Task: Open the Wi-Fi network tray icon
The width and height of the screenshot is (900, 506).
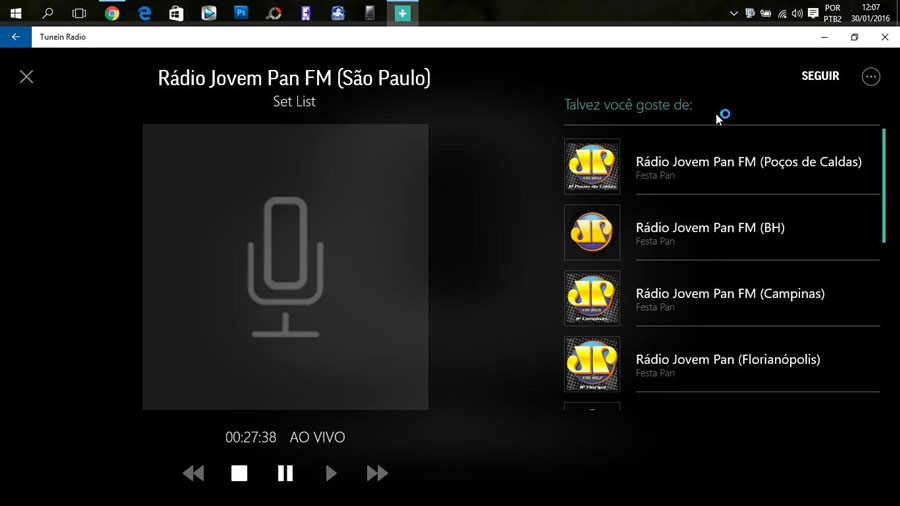Action: click(782, 13)
